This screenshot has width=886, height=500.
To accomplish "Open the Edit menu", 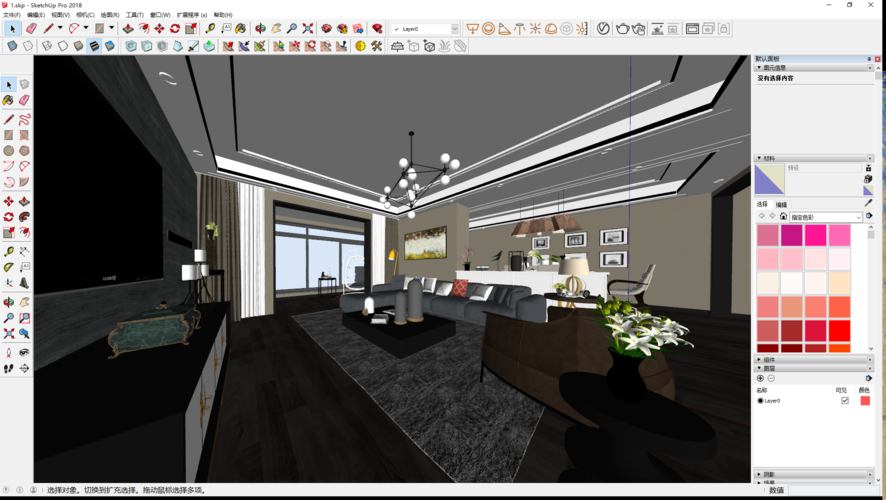I will click(36, 15).
